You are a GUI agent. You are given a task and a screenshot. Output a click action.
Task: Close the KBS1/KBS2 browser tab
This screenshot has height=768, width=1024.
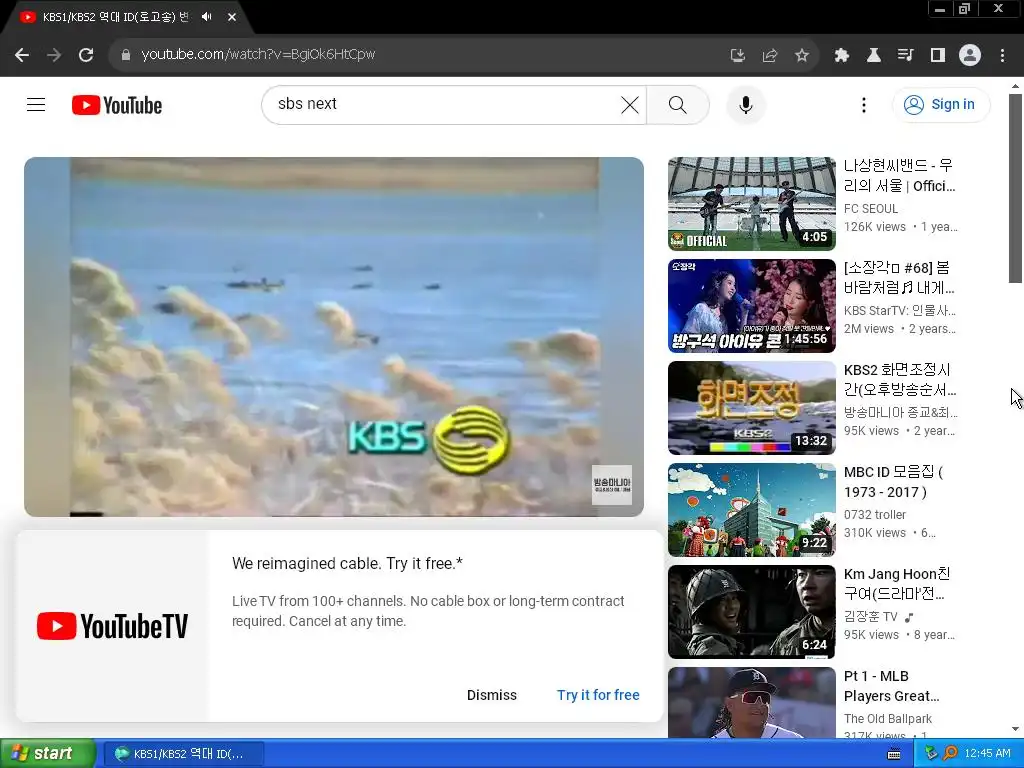coord(232,17)
